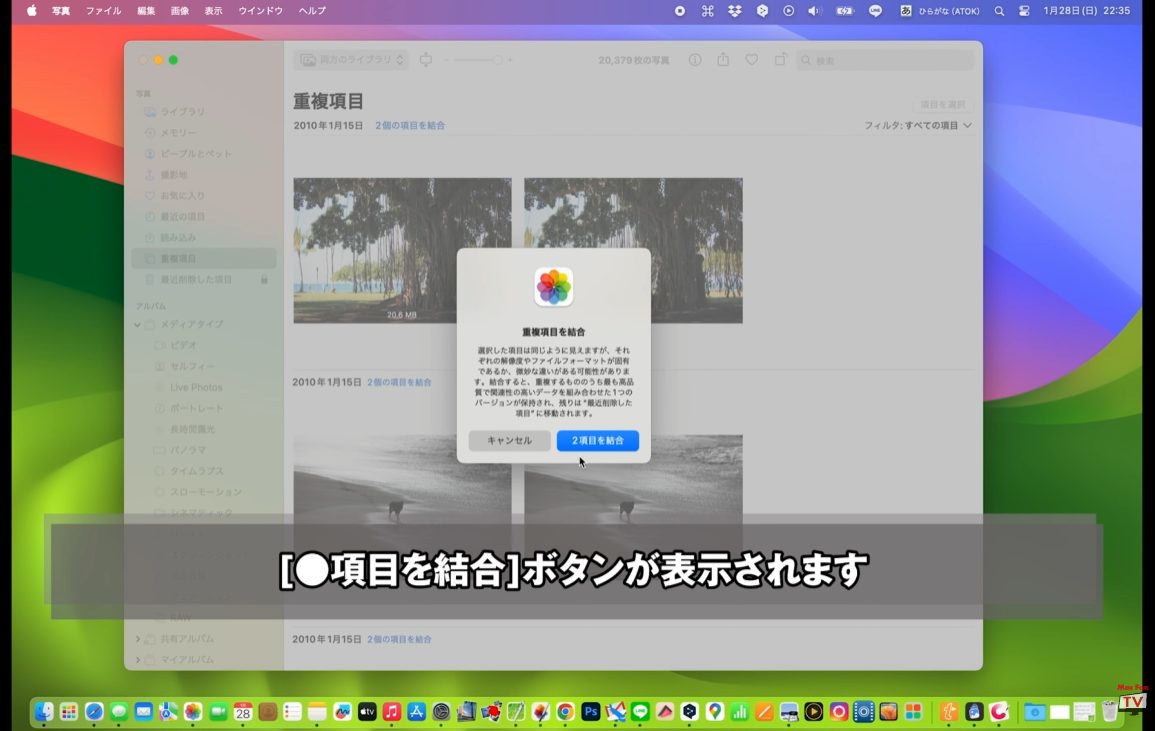Open the ウインドウ menu
Viewport: 1155px width, 731px height.
point(261,11)
